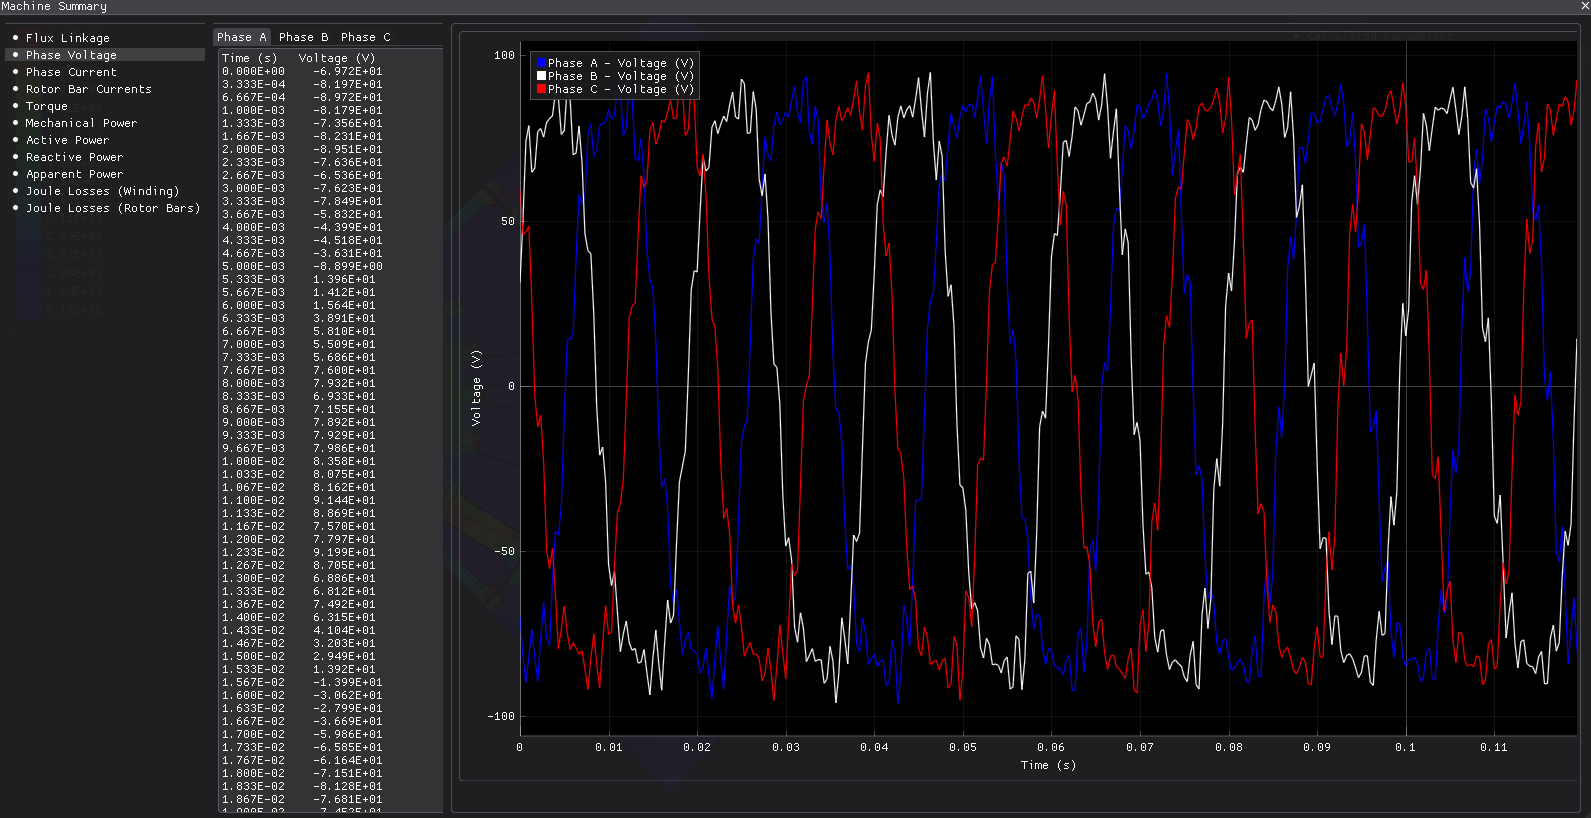Select the table row for time 1.500E-02

click(x=330, y=656)
